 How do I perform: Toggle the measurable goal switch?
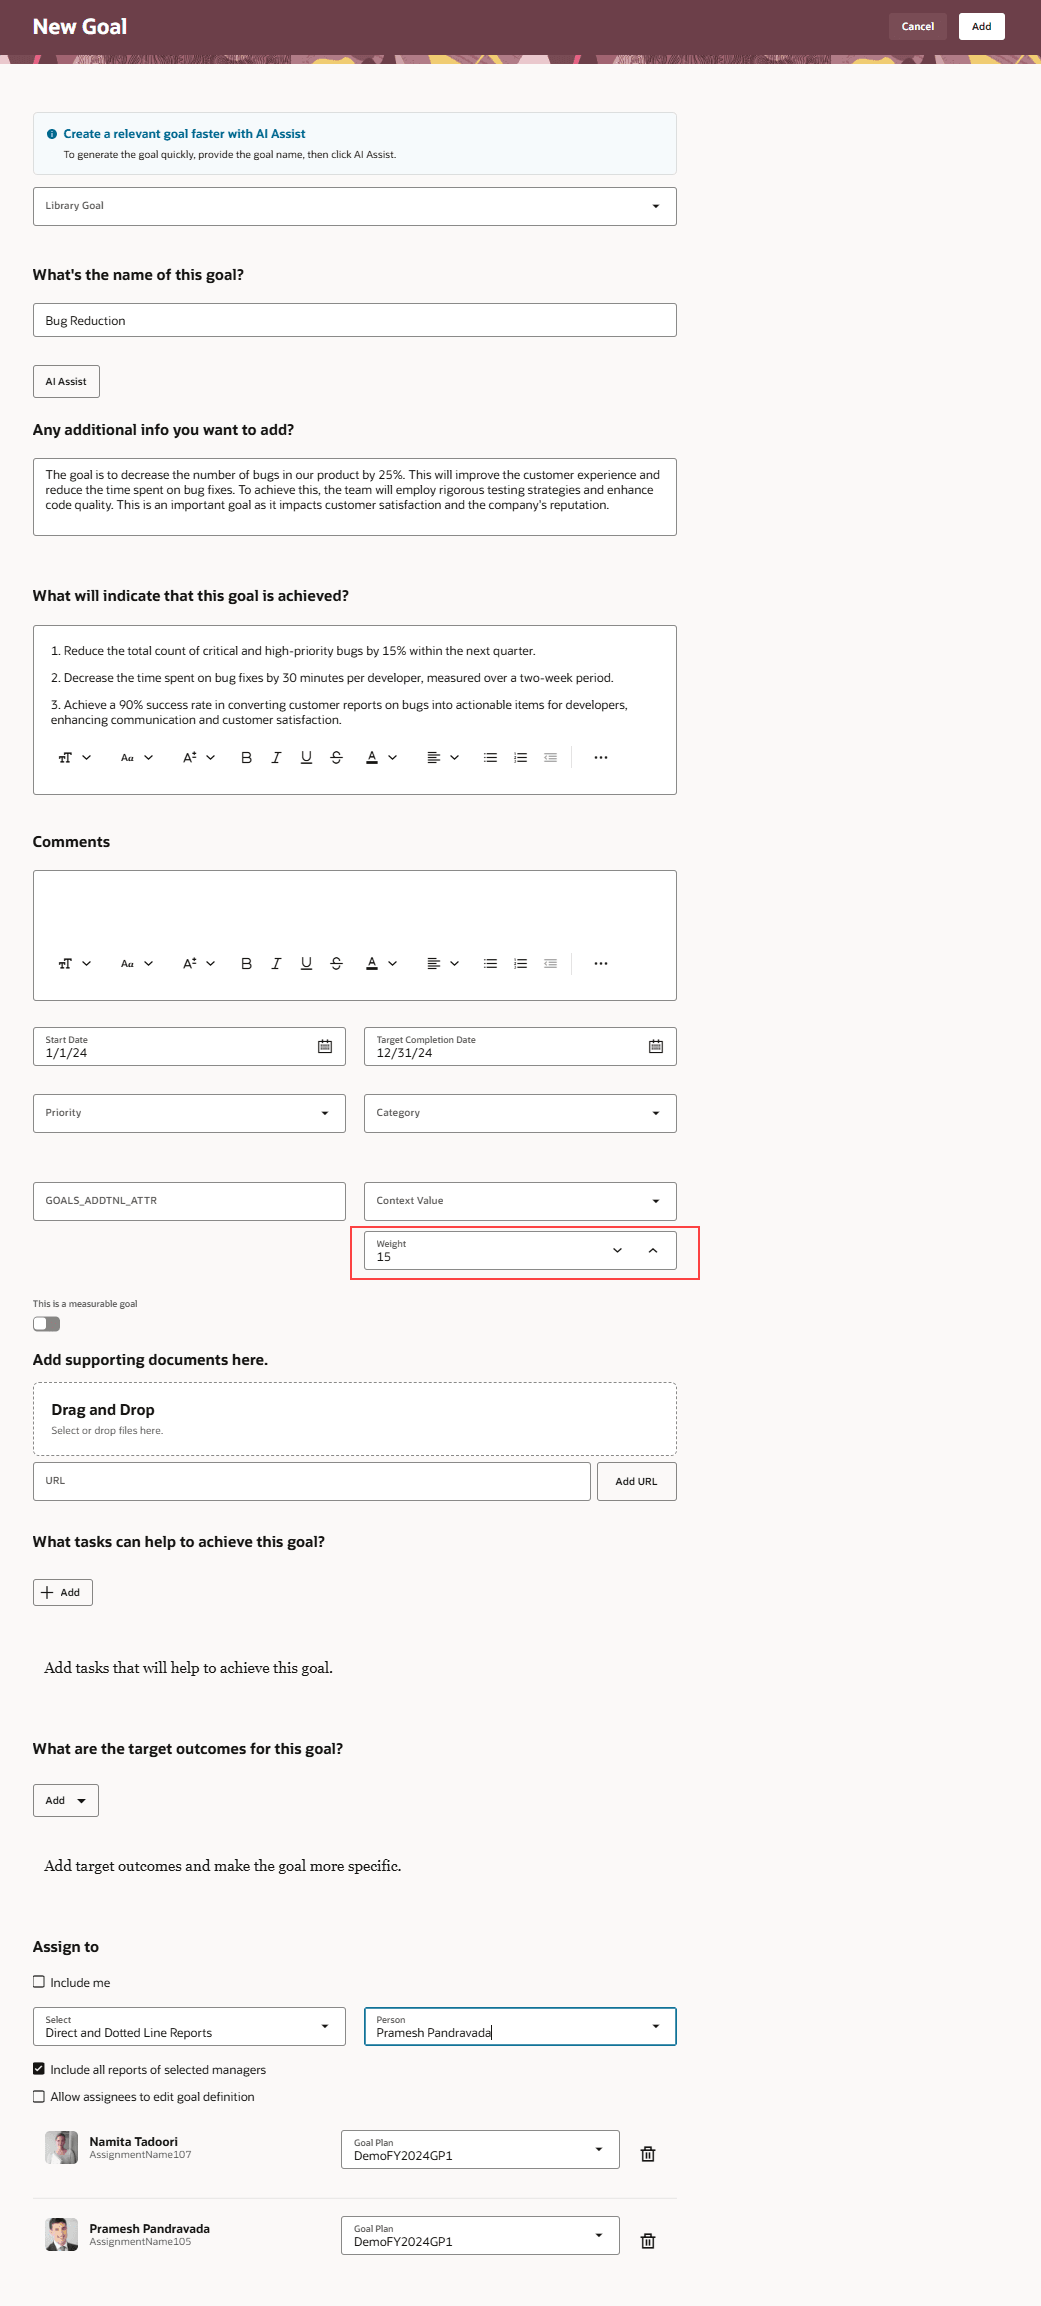[x=47, y=1324]
